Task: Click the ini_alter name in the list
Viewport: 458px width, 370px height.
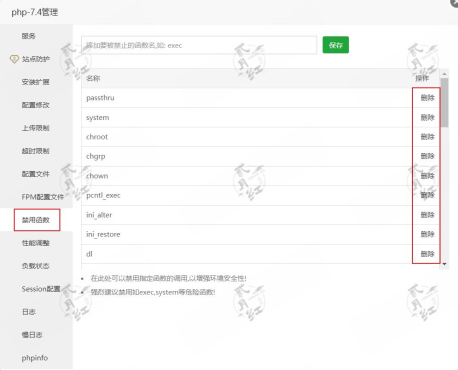Action: coord(99,215)
